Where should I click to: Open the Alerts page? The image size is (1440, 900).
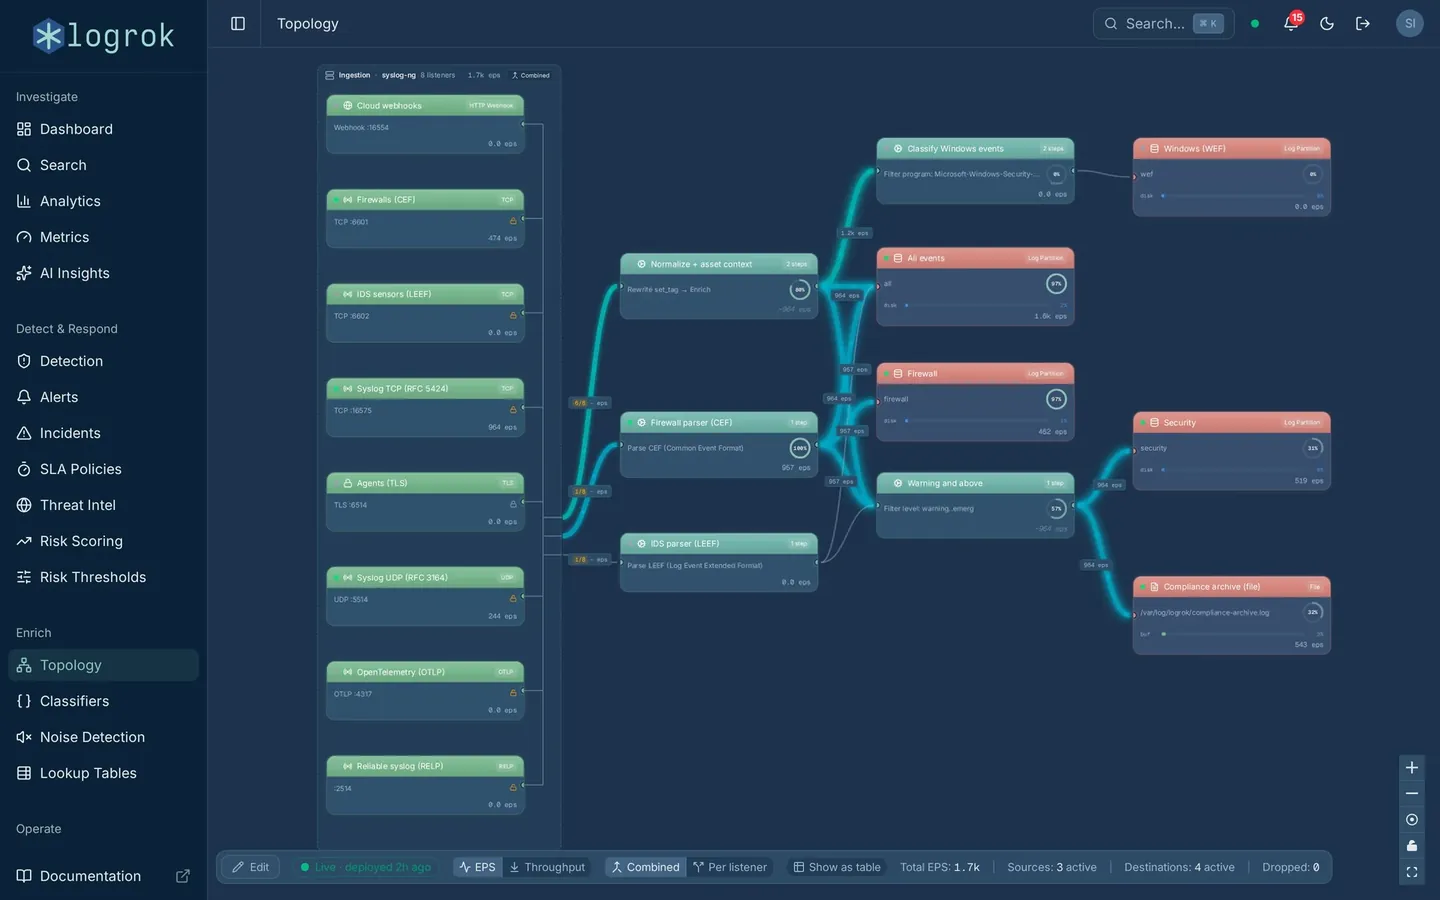(x=103, y=397)
